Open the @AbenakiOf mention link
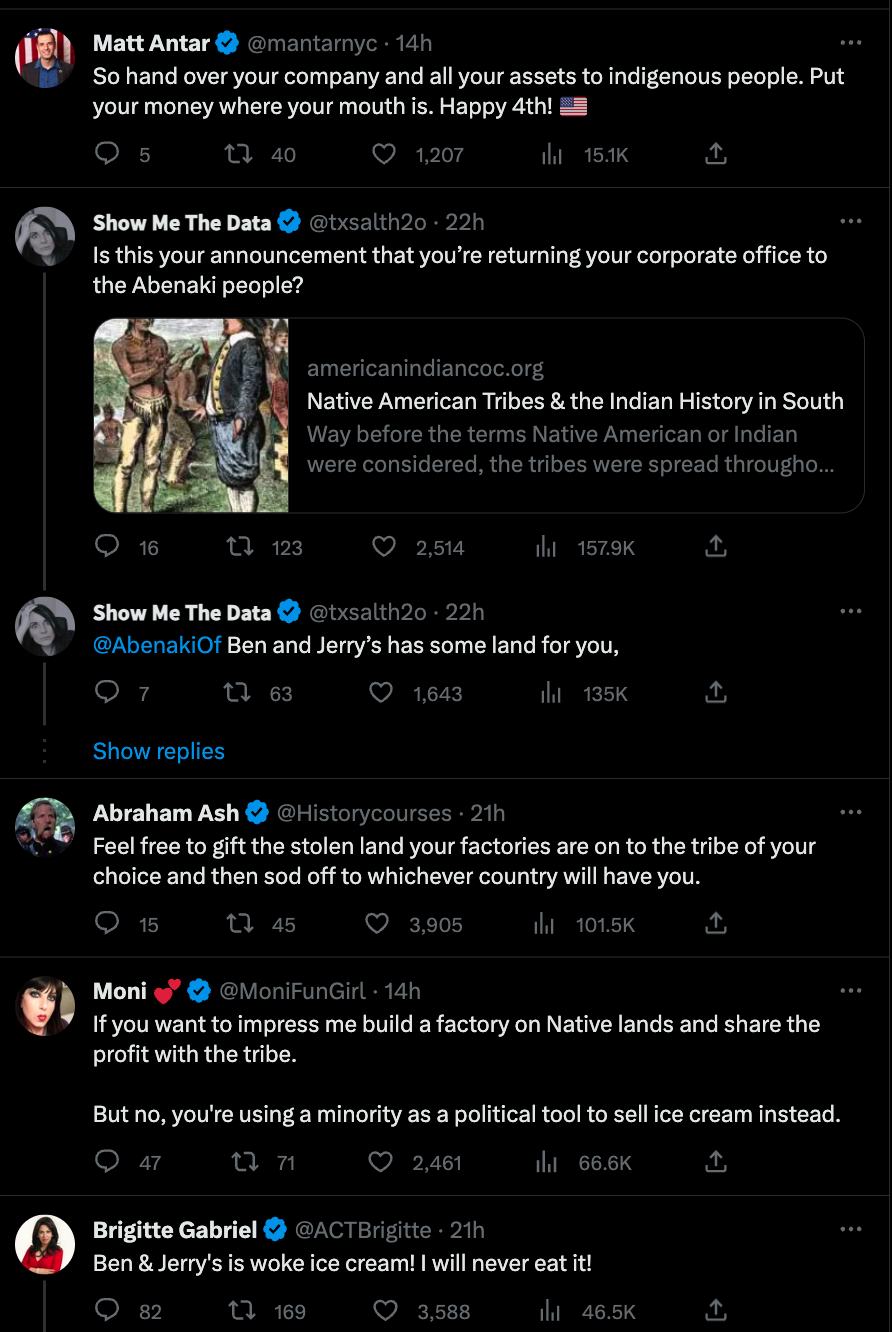 point(157,645)
